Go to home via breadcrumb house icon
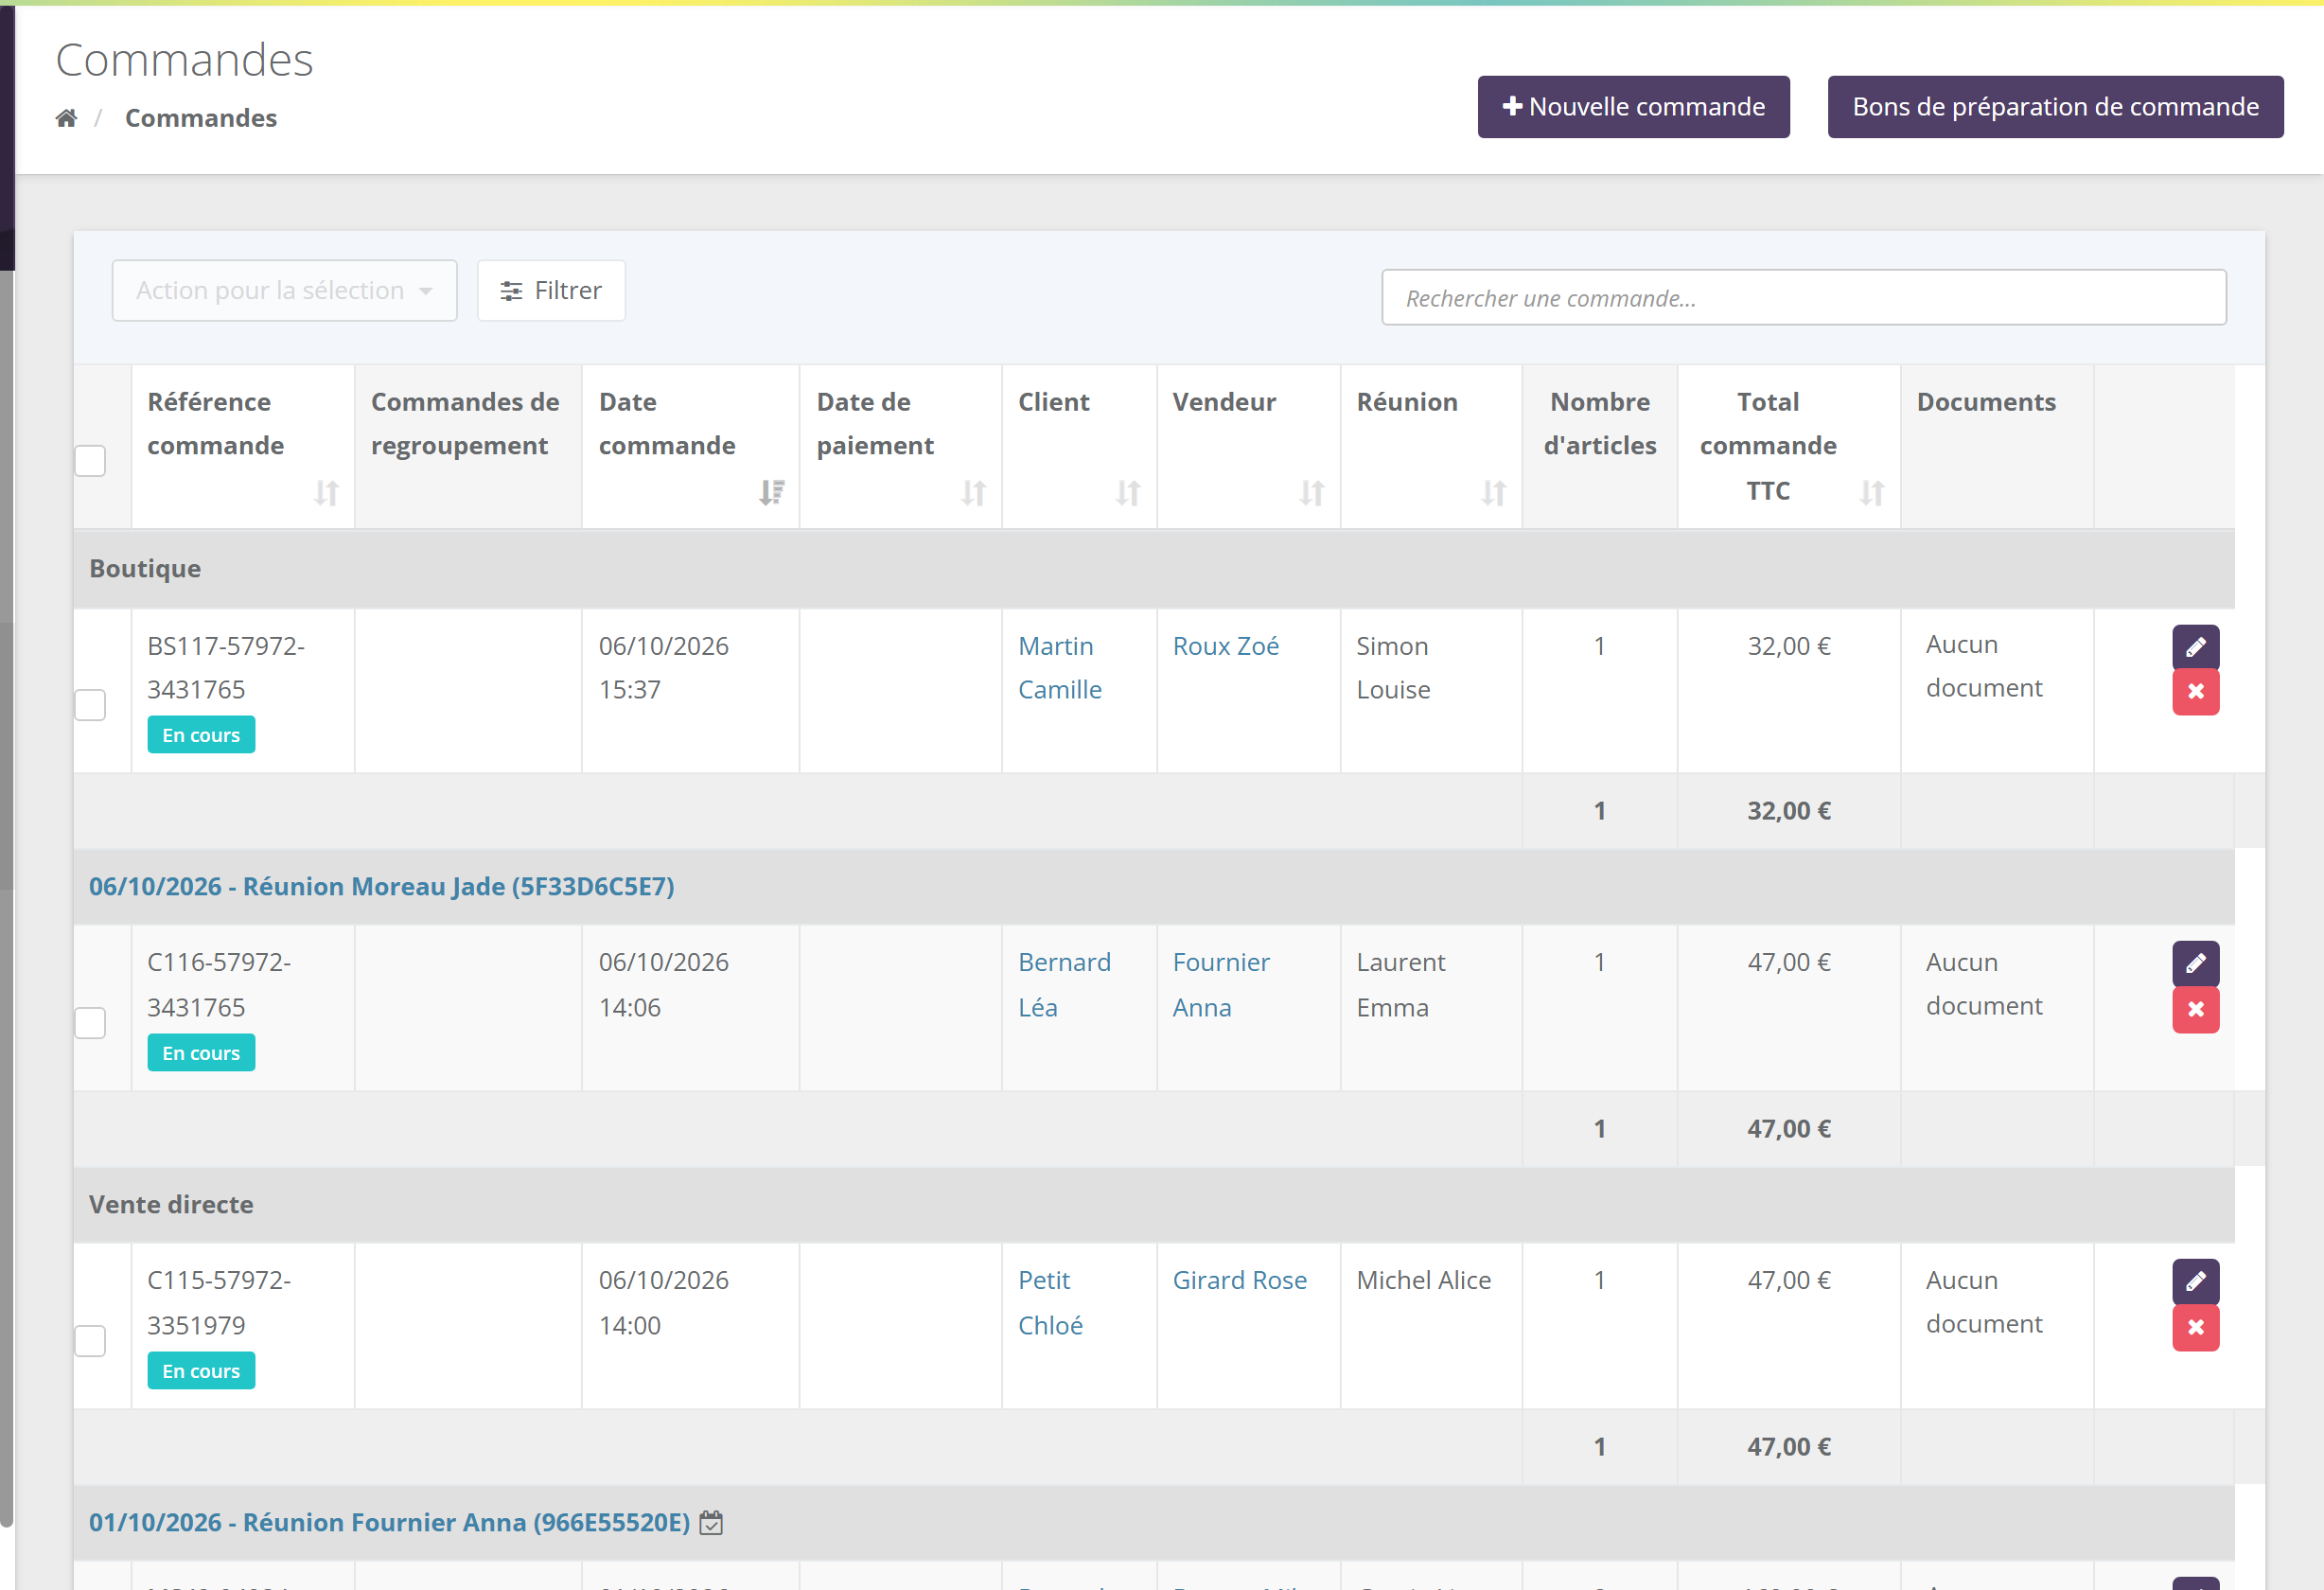This screenshot has height=1590, width=2324. point(66,118)
